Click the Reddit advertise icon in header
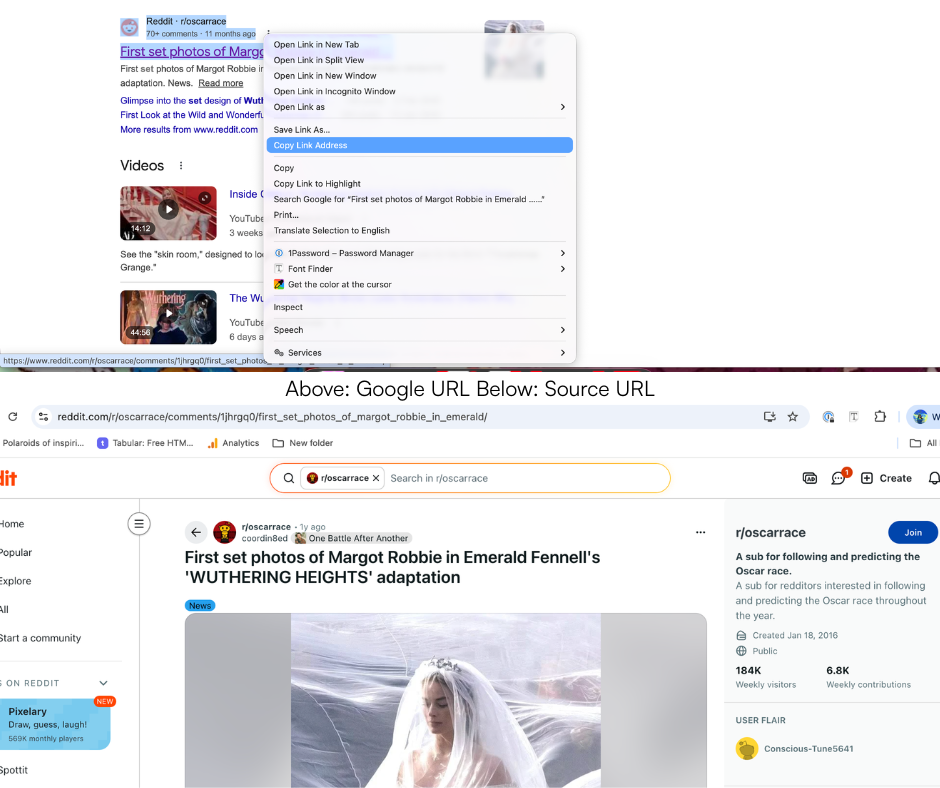940x788 pixels. tap(810, 478)
